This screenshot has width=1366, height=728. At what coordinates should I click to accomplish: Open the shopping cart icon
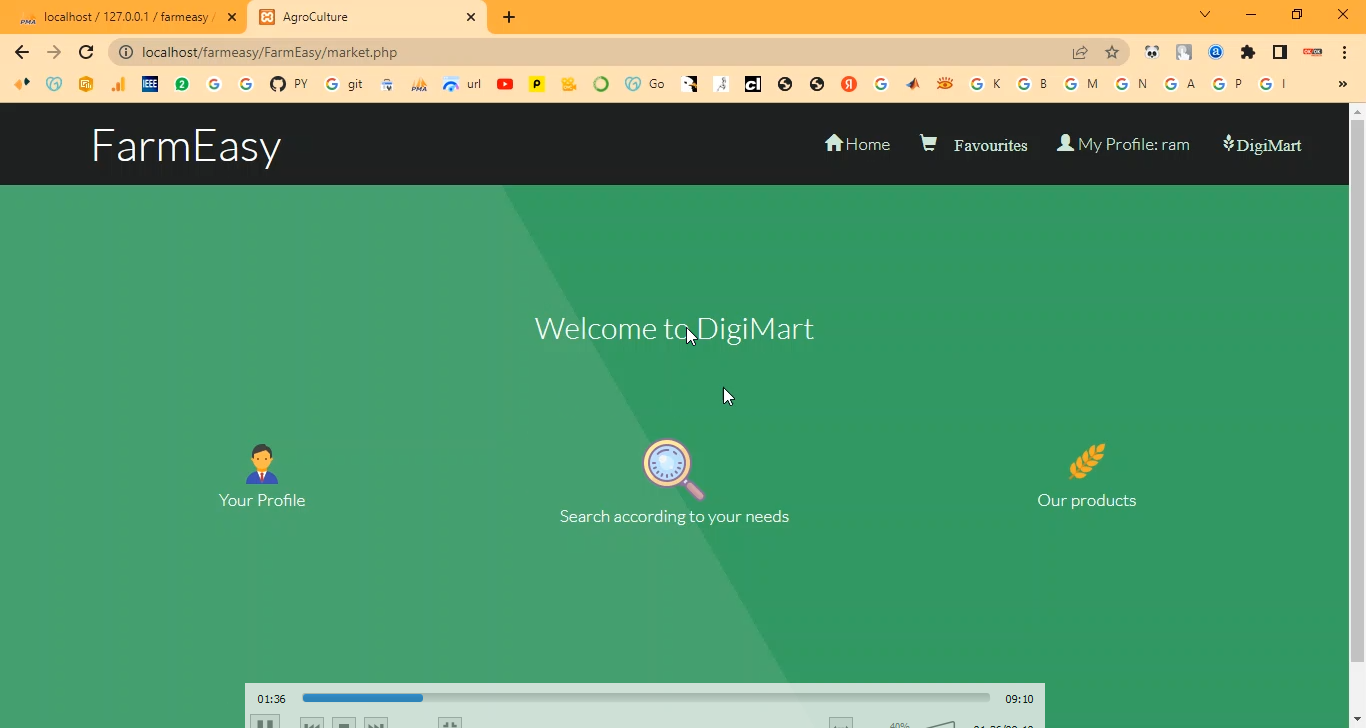point(928,143)
